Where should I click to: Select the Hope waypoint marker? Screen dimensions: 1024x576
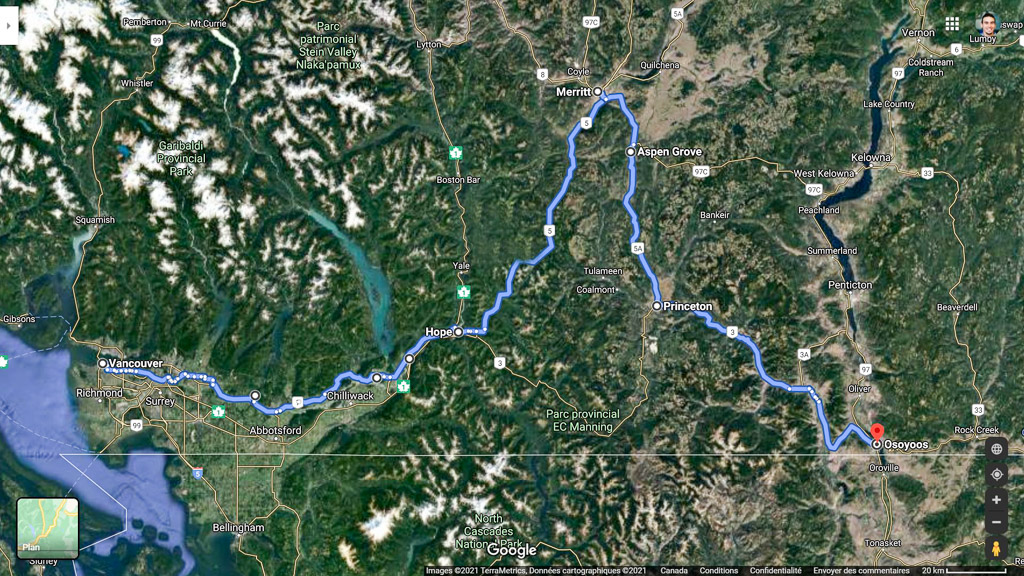[x=458, y=332]
